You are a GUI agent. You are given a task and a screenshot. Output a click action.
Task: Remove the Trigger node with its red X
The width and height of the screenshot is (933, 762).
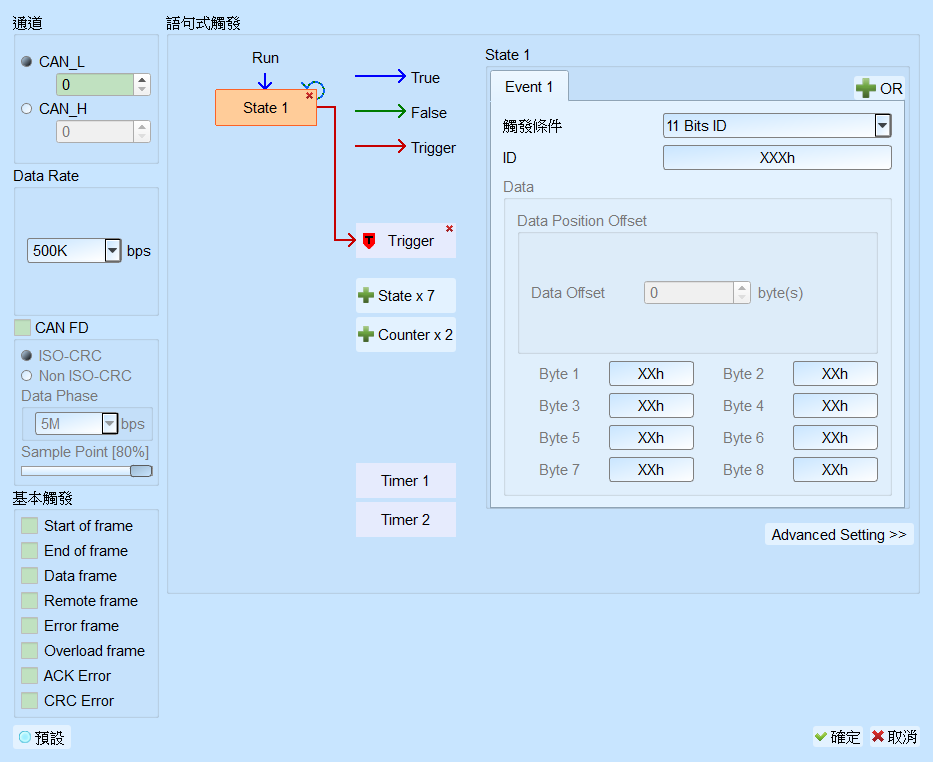point(449,229)
